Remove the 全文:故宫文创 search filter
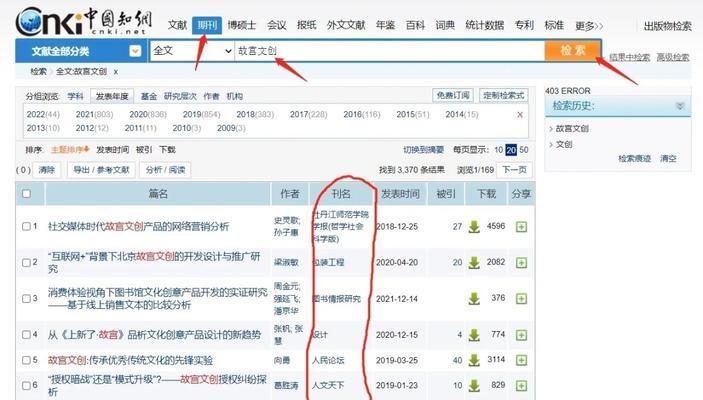This screenshot has height=400, width=703. [116, 72]
